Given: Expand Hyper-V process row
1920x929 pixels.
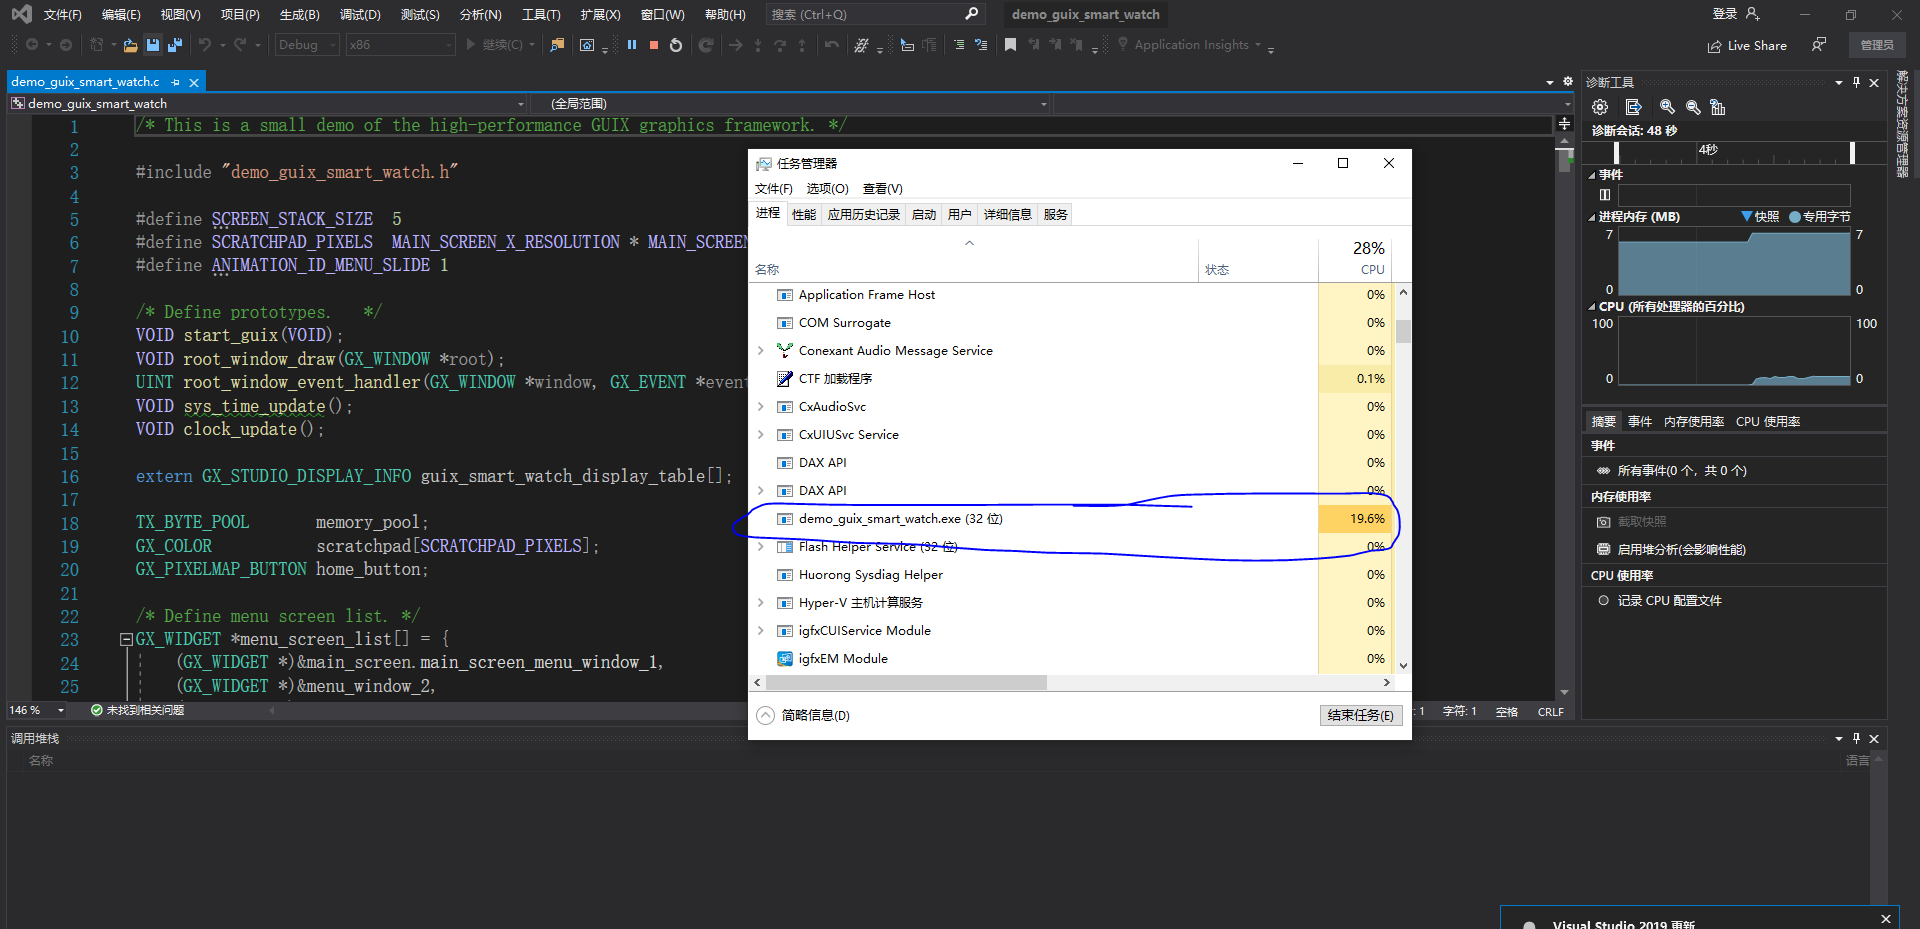Looking at the screenshot, I should click(x=761, y=603).
